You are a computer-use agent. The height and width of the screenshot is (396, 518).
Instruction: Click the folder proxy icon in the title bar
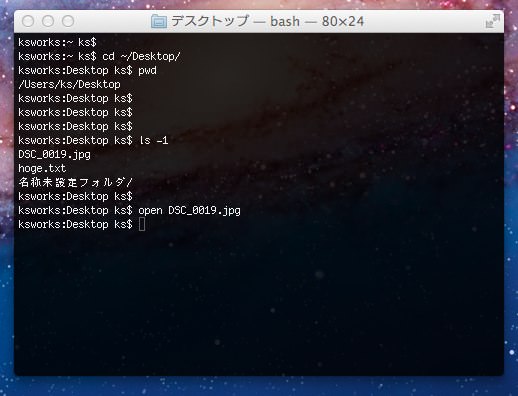(x=159, y=22)
